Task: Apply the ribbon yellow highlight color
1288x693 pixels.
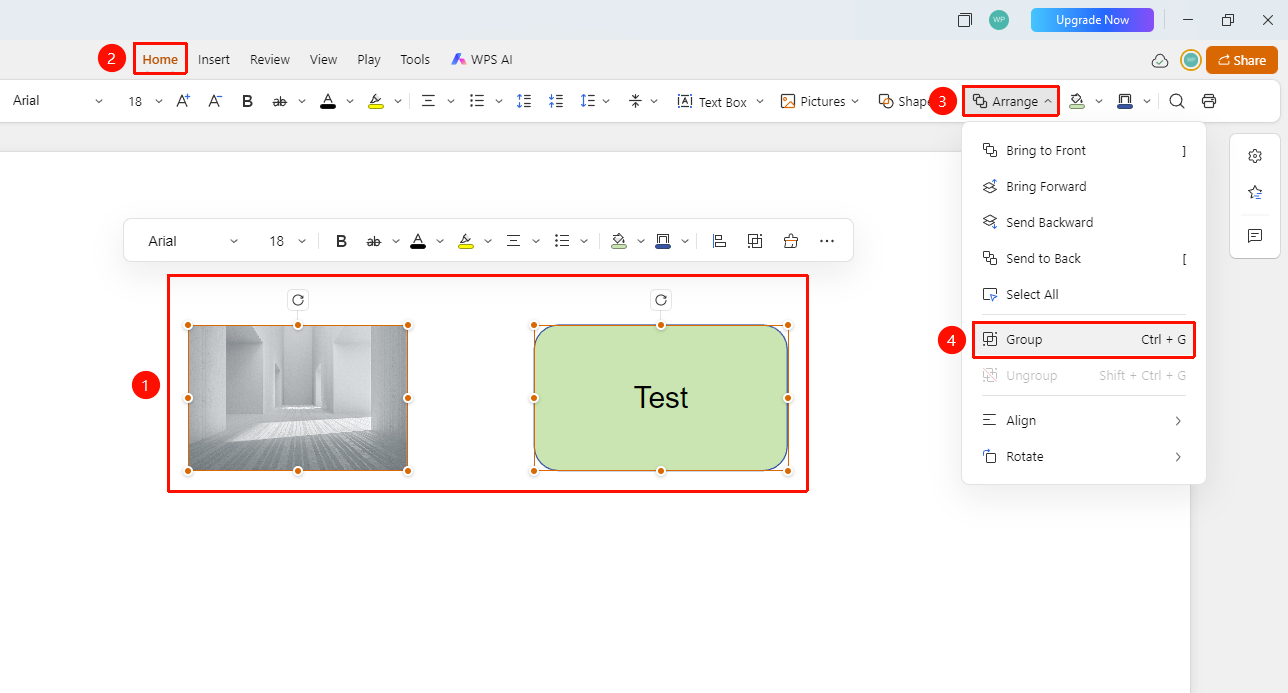Action: click(x=376, y=101)
